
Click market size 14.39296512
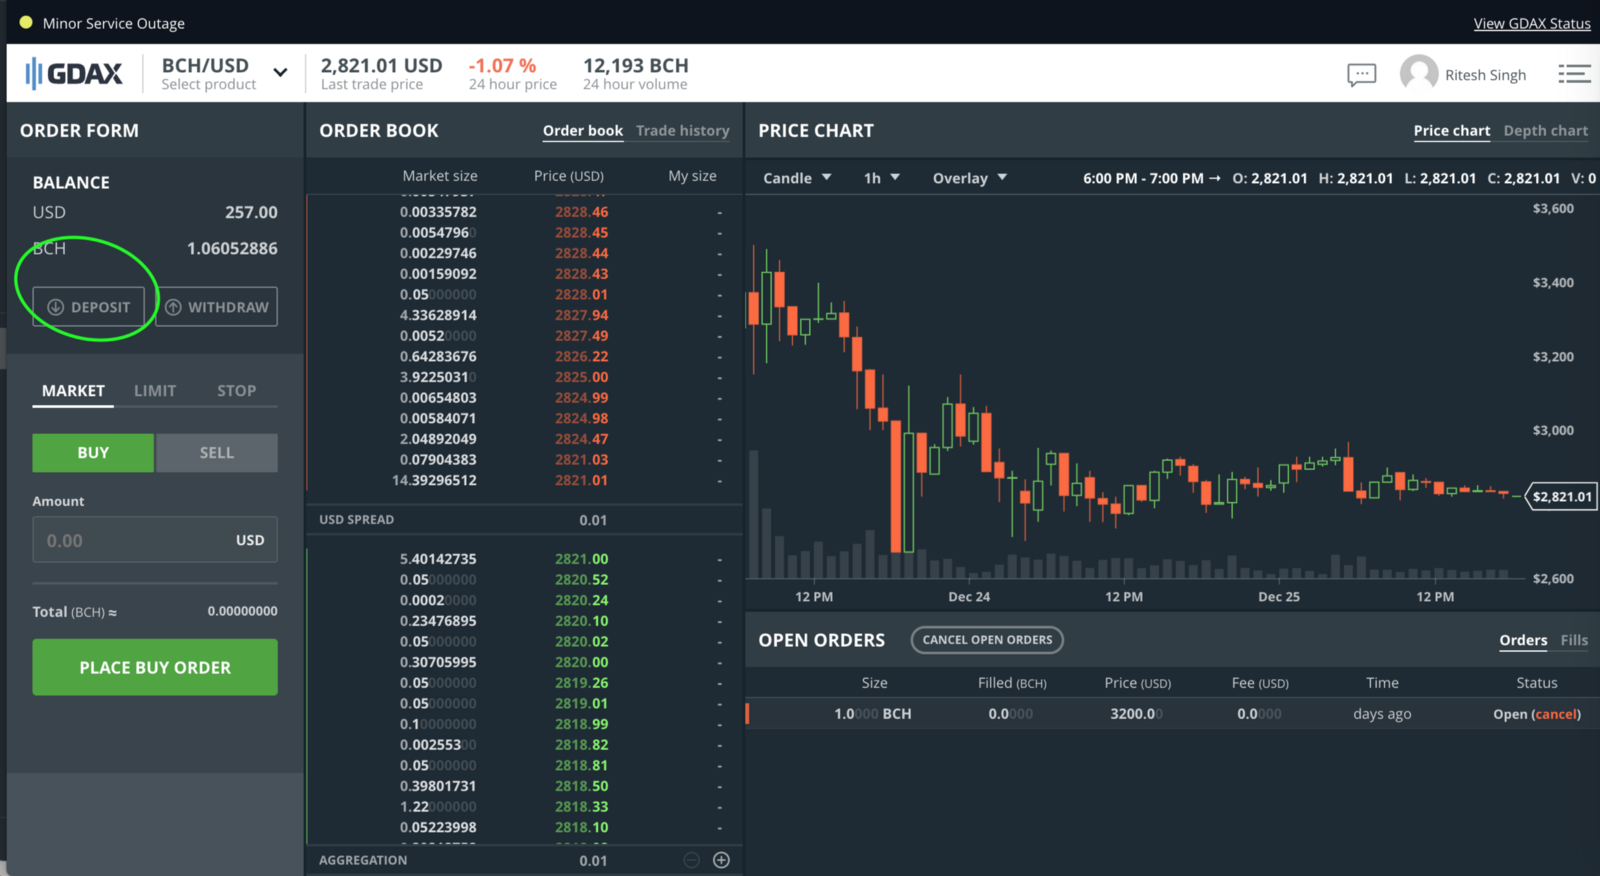coord(434,480)
